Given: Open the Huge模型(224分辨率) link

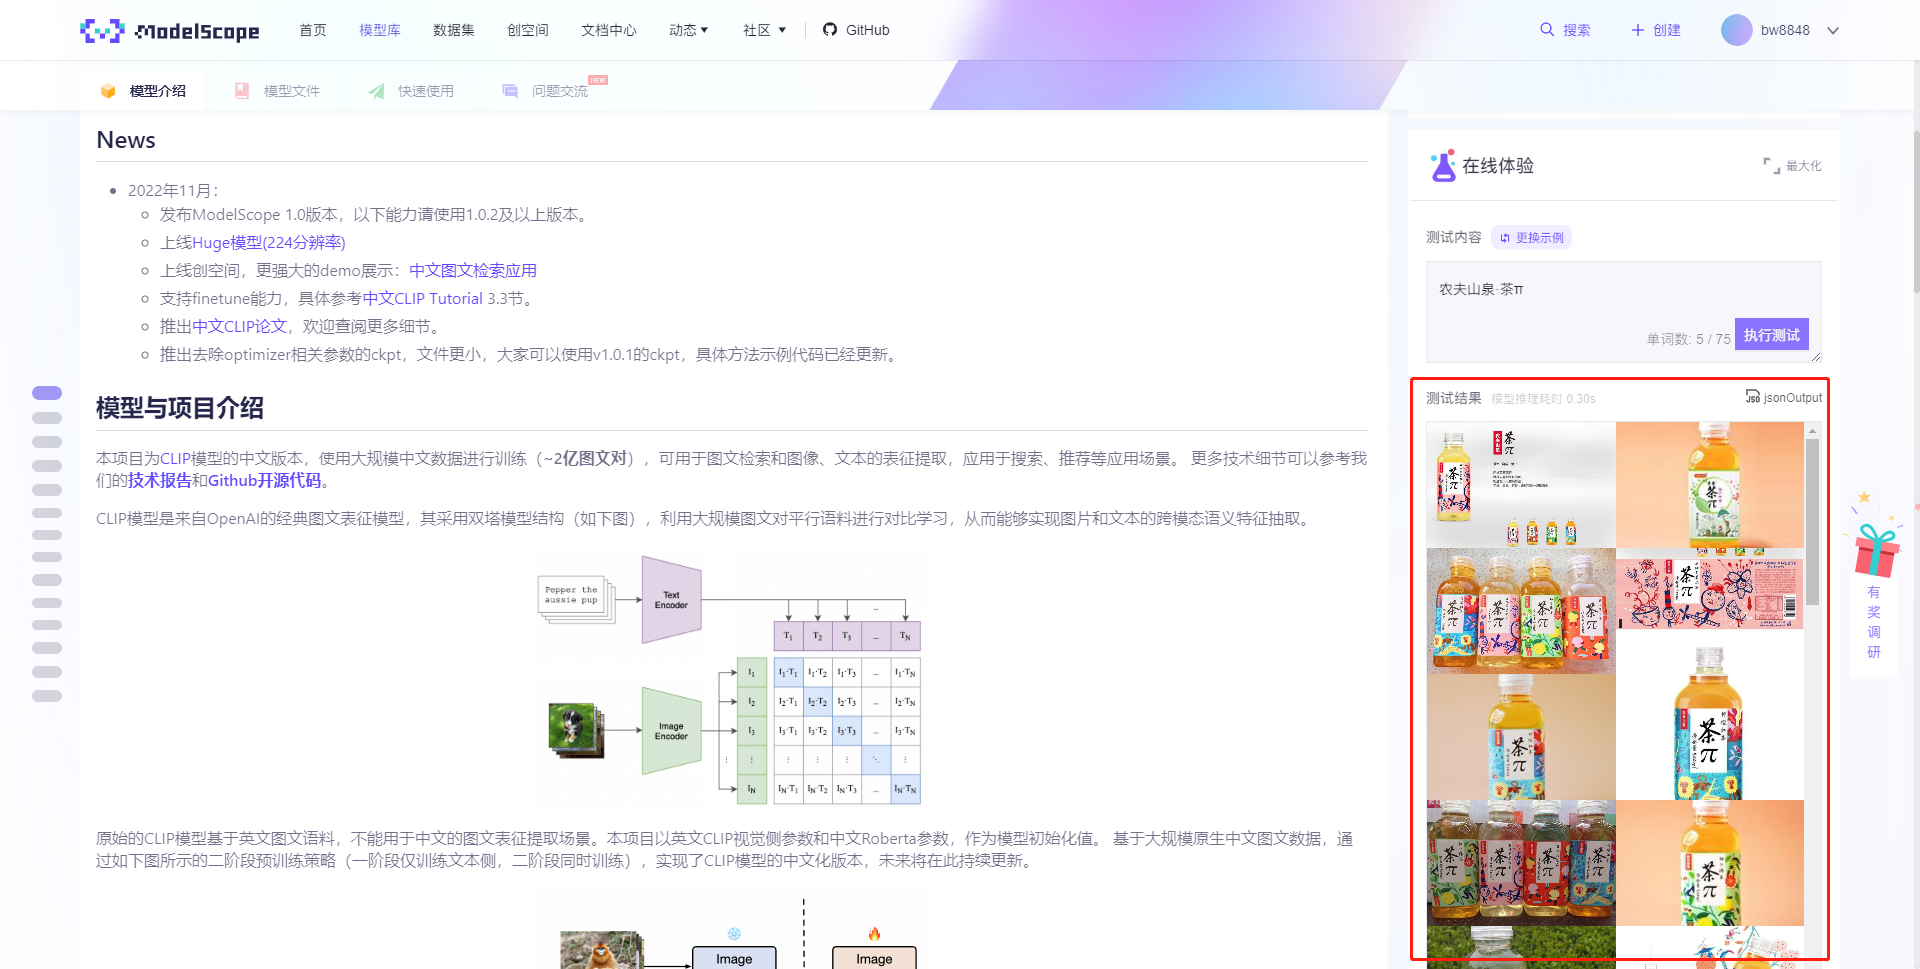Looking at the screenshot, I should pos(269,242).
